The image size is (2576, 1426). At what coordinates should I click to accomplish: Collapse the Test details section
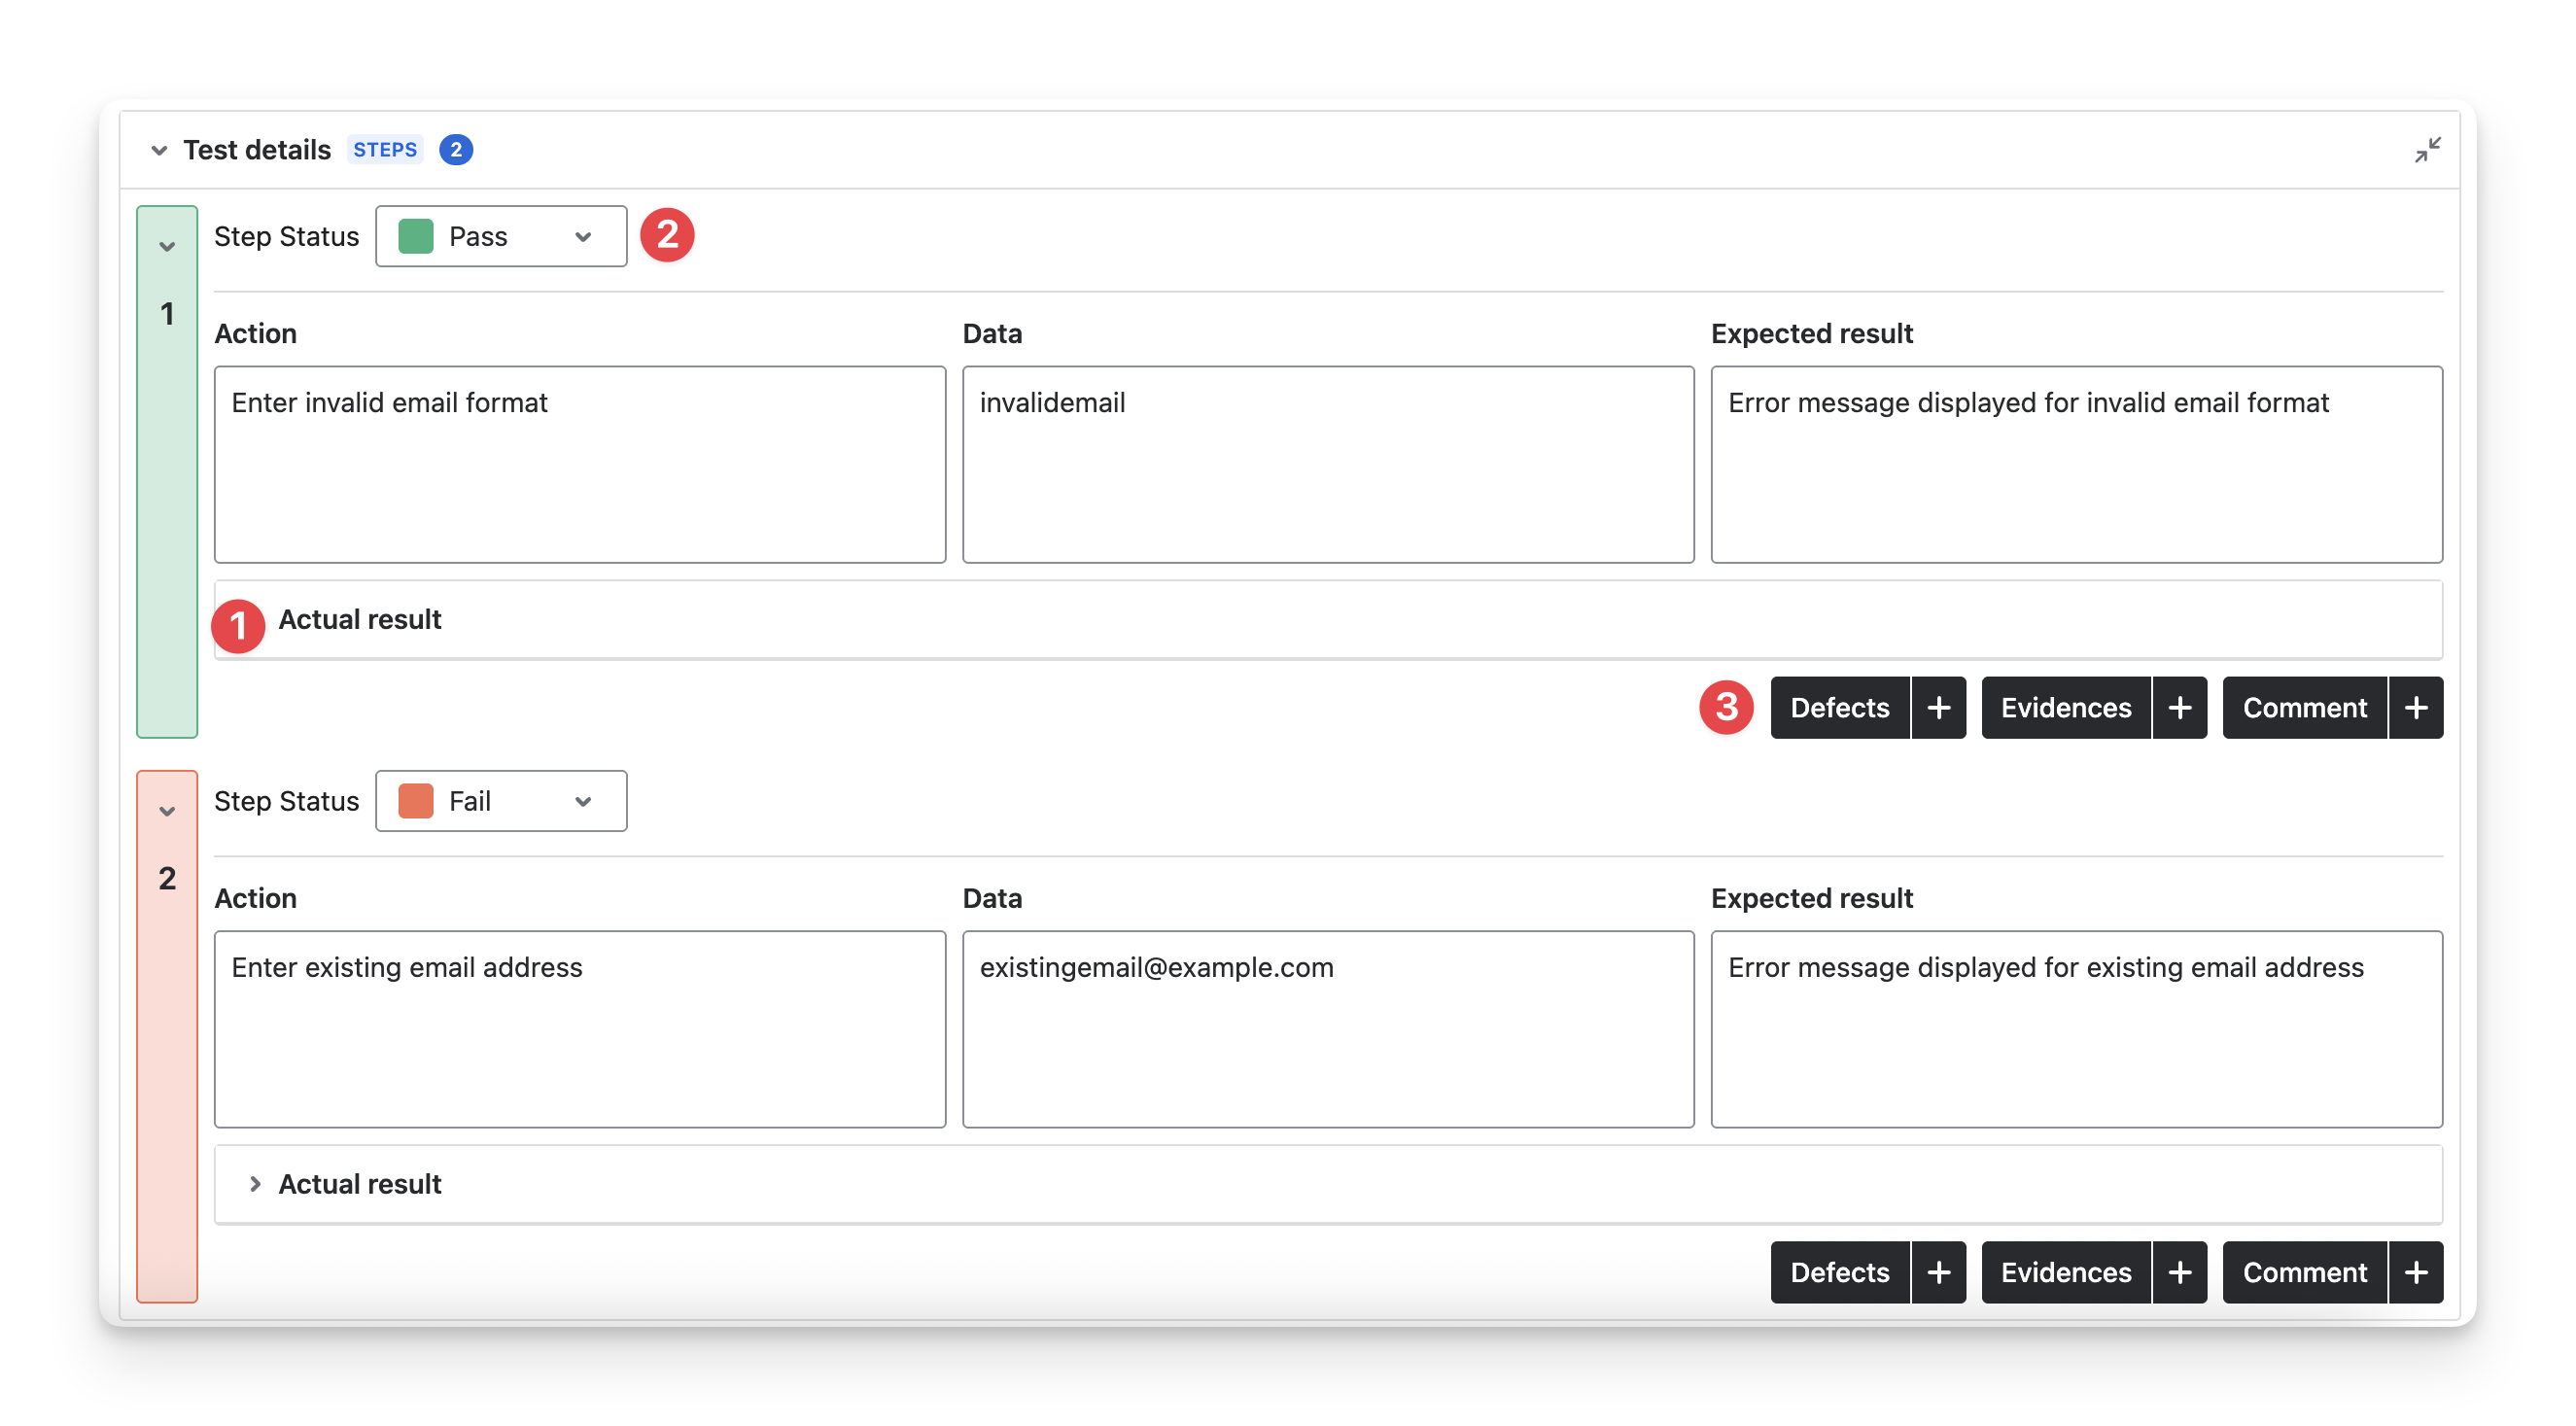pos(159,151)
